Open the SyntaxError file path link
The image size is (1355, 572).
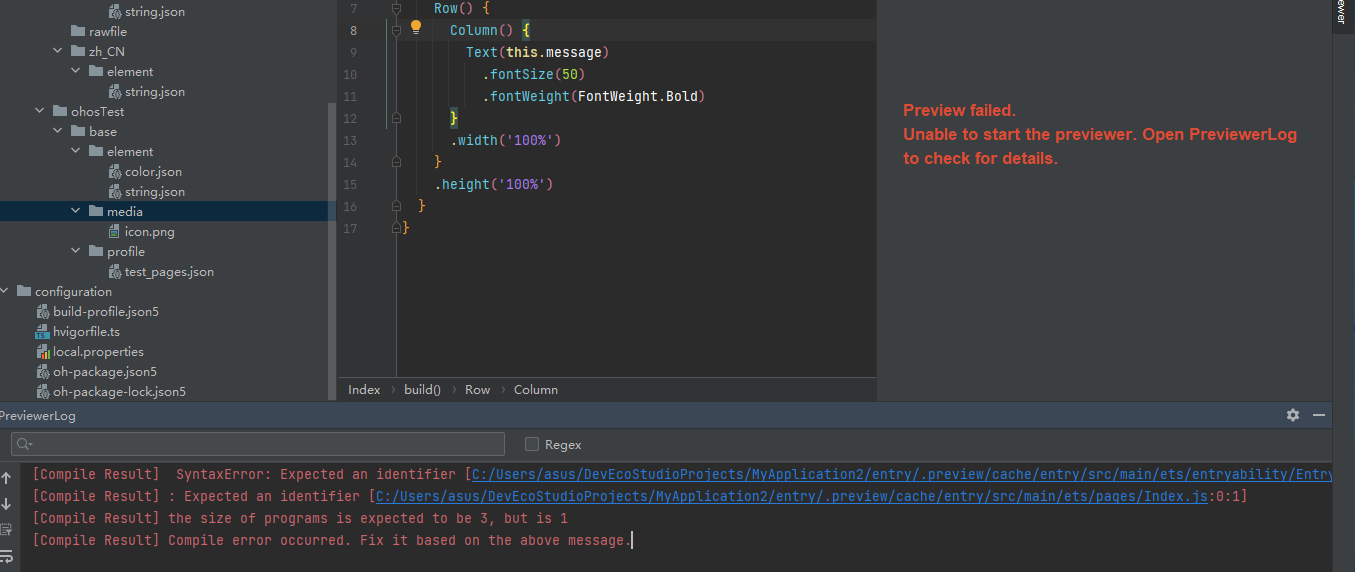click(x=902, y=474)
